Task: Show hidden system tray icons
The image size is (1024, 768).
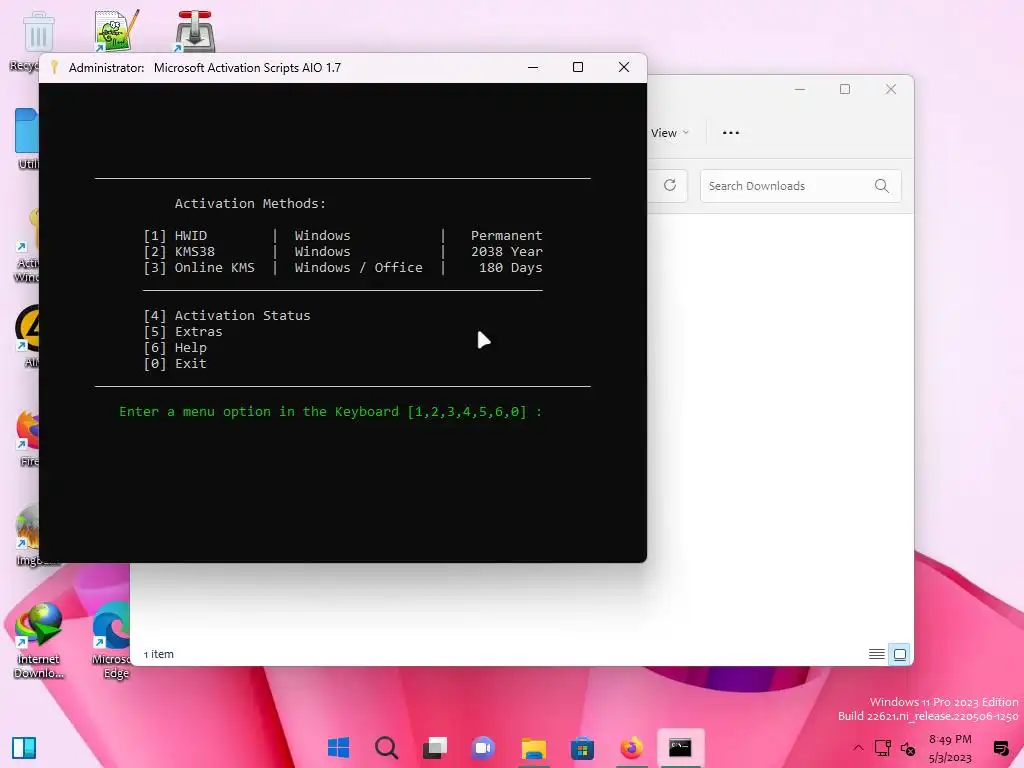Action: point(858,748)
